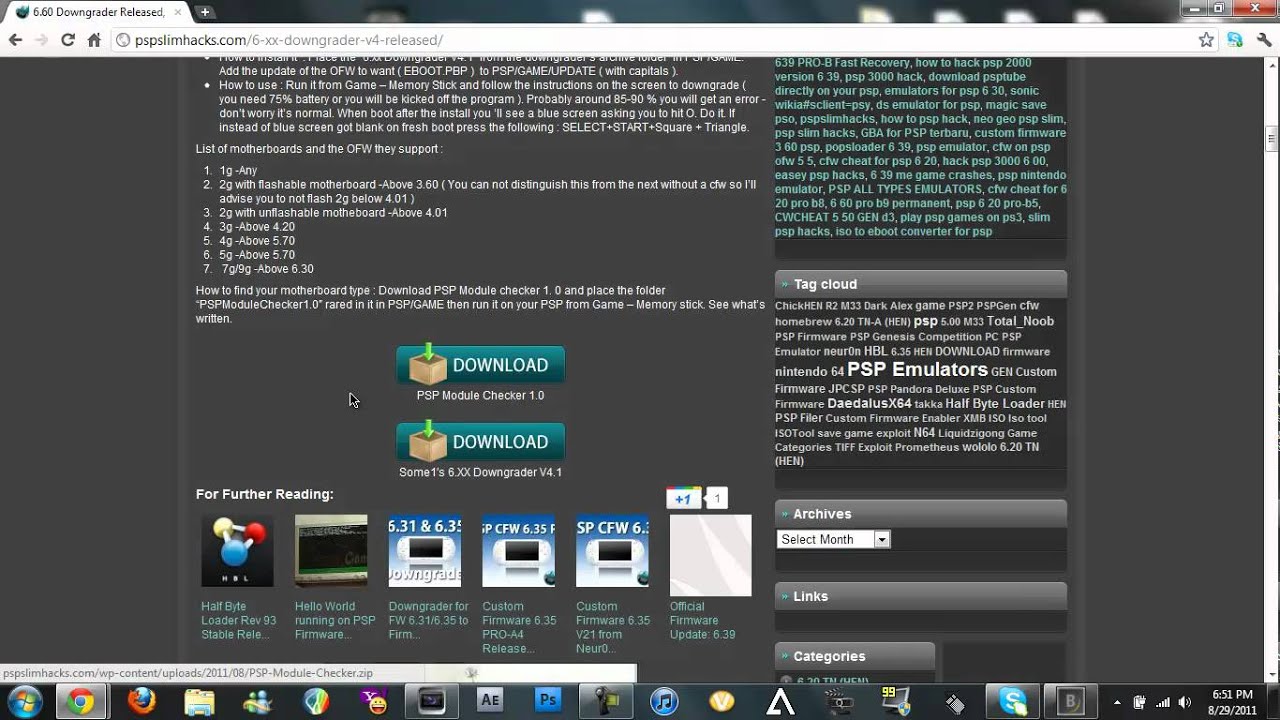
Task: Reload the page with the refresh icon
Action: point(68,40)
